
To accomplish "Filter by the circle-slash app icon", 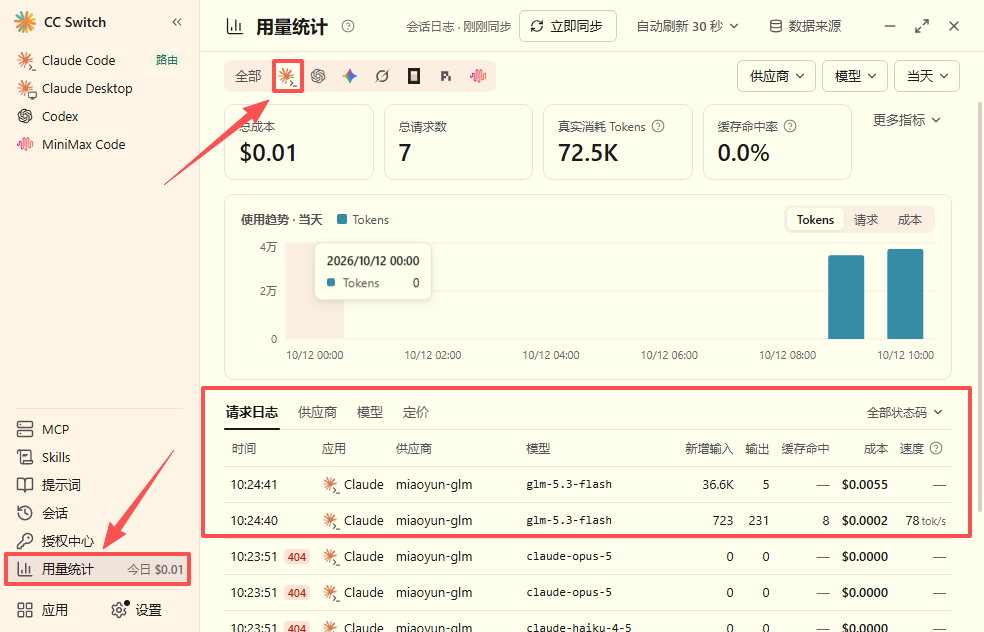I will (x=382, y=77).
